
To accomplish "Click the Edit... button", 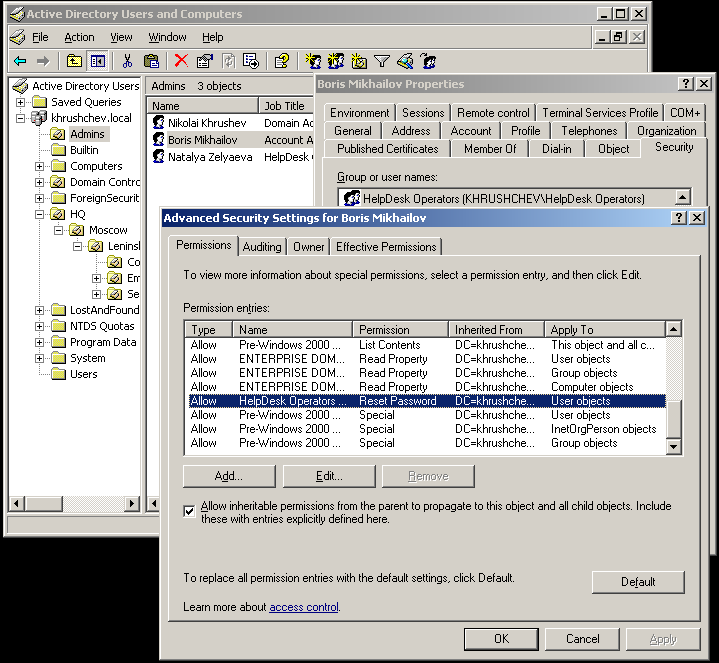I will [x=329, y=476].
